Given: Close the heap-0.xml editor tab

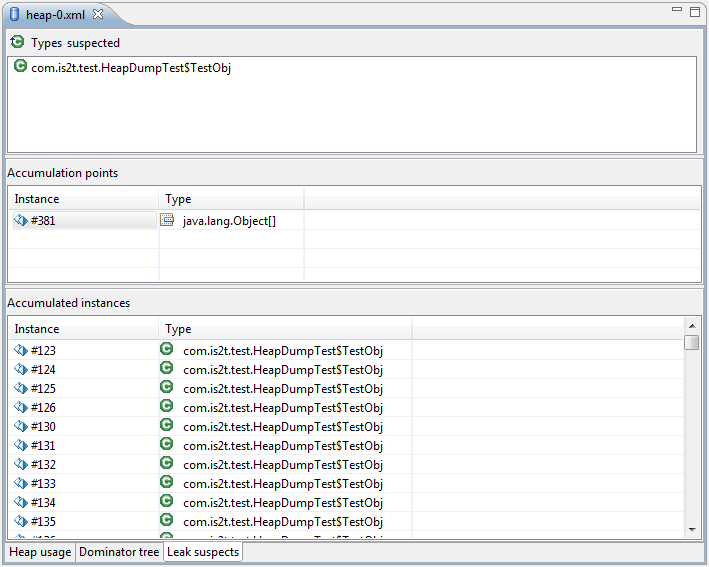Looking at the screenshot, I should tap(98, 13).
